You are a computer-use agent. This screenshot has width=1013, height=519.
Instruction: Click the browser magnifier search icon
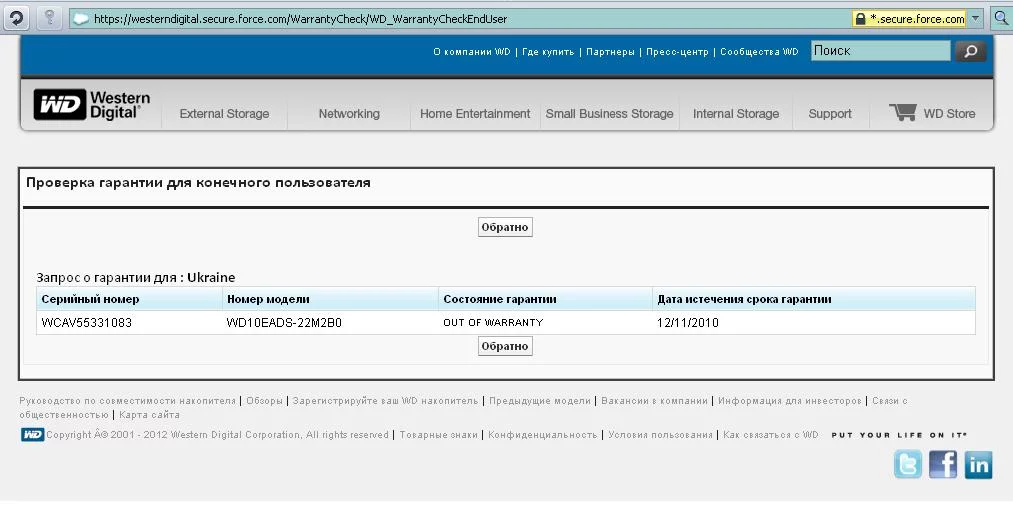[x=1001, y=18]
